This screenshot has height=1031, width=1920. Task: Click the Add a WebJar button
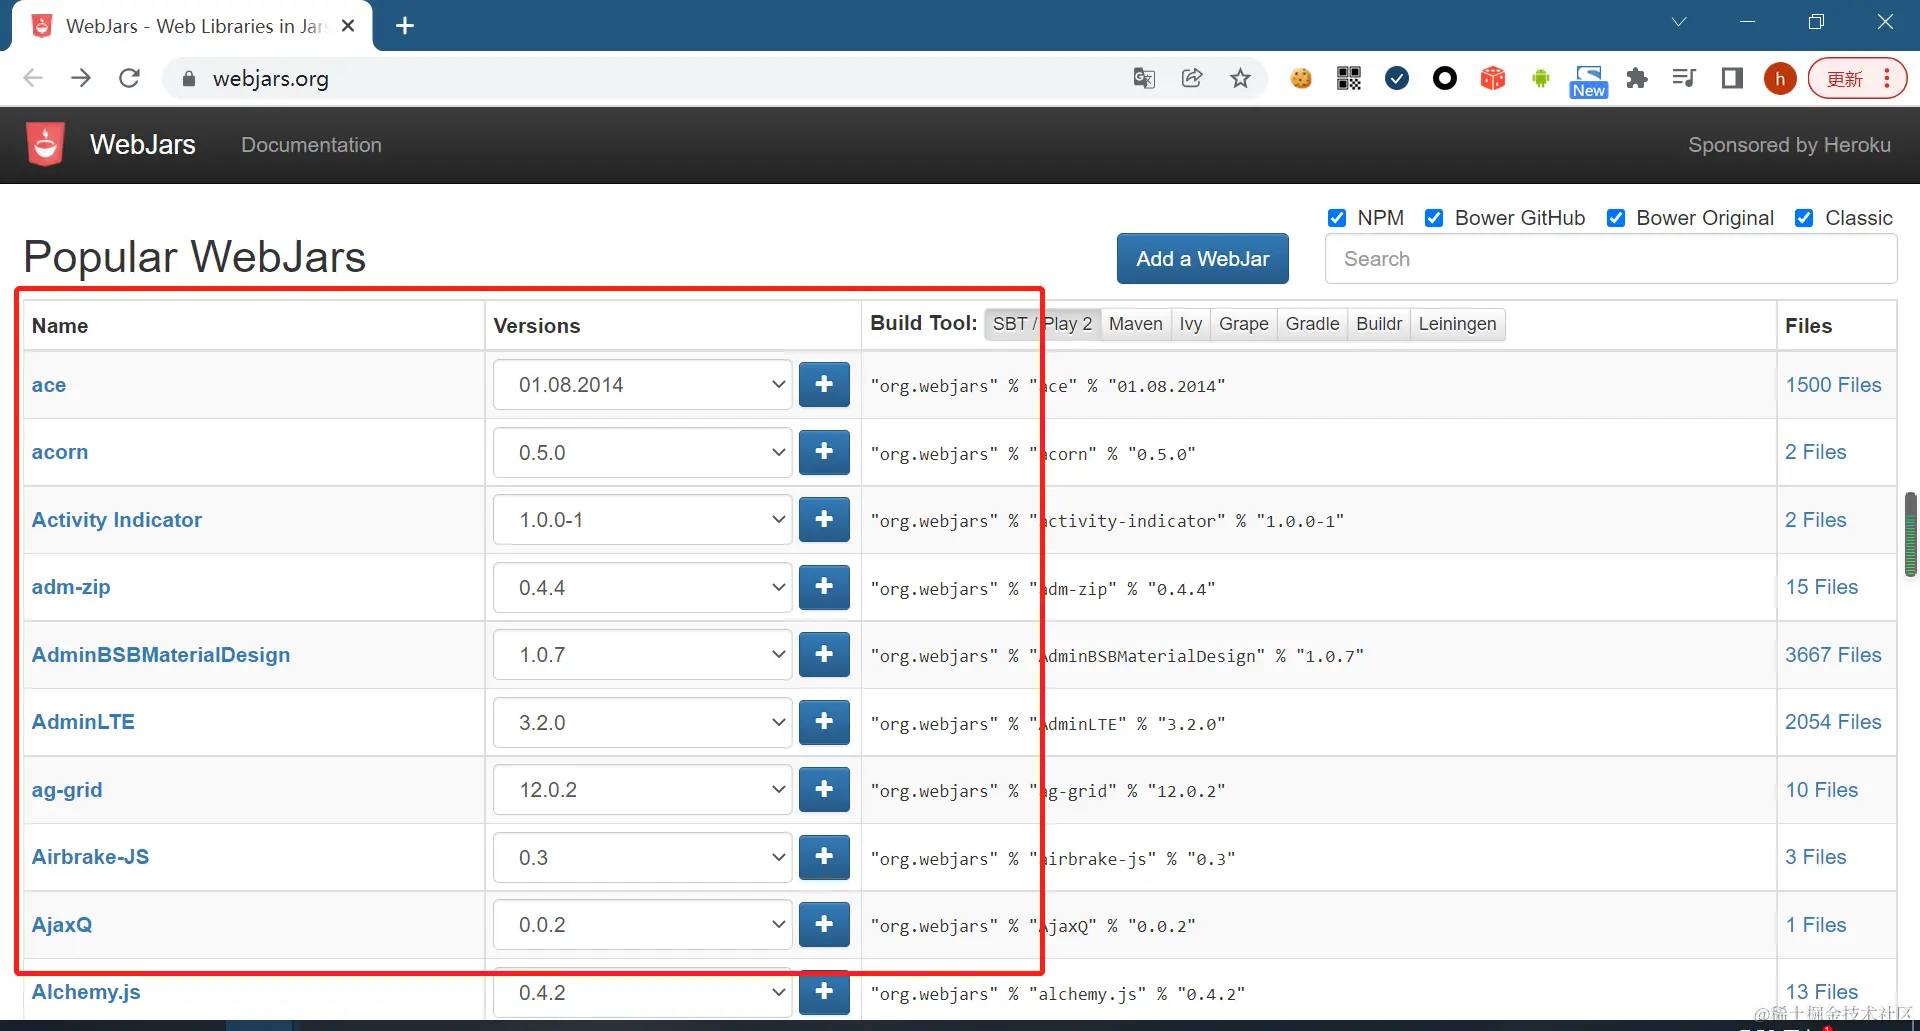pyautogui.click(x=1202, y=259)
